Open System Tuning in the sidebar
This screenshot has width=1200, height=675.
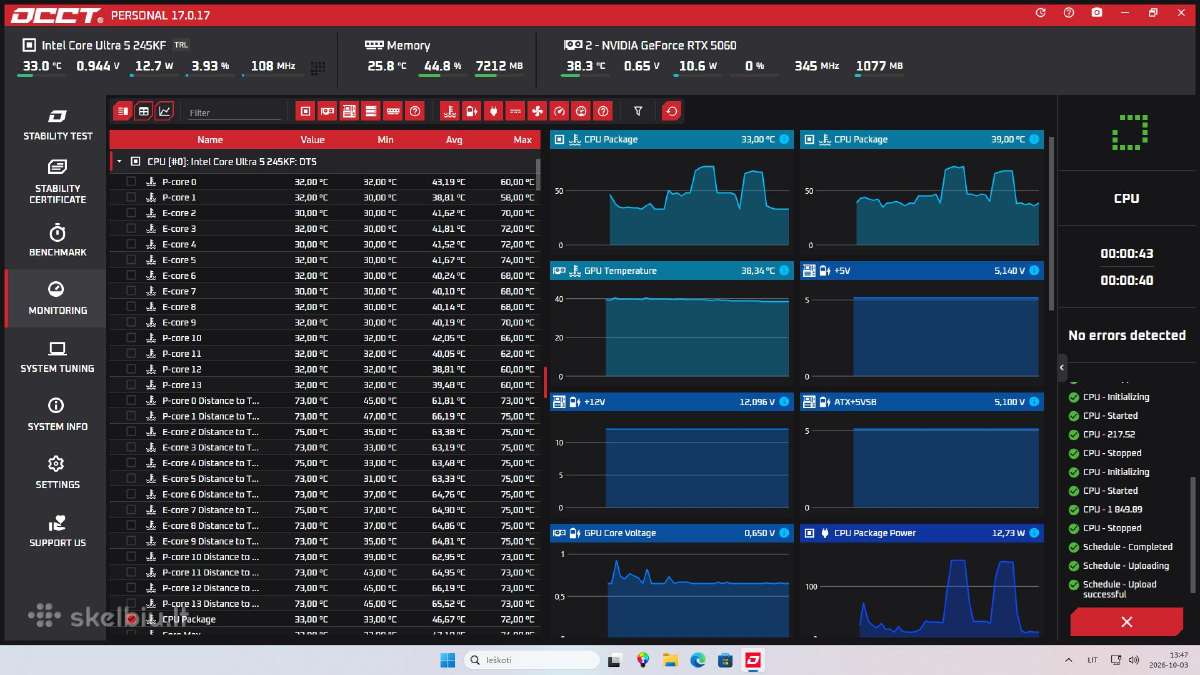57,356
